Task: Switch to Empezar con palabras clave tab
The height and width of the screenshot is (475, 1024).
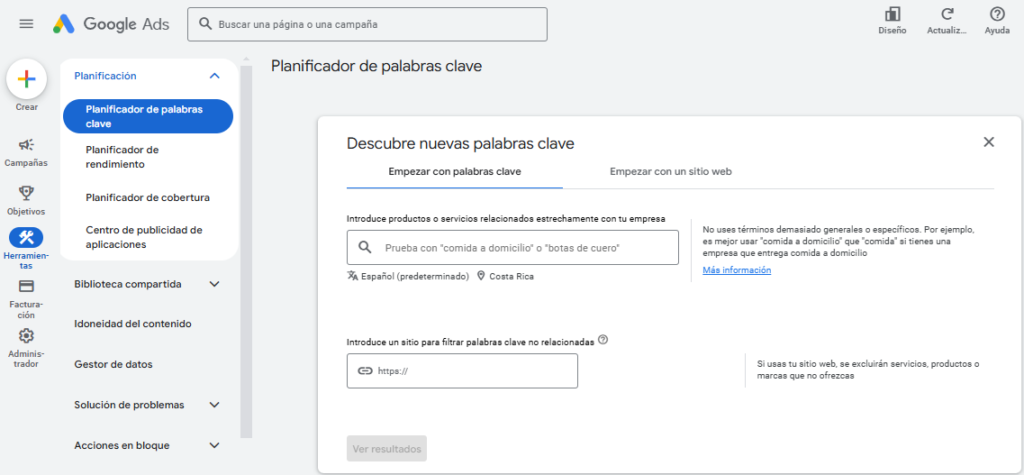Action: [x=455, y=172]
